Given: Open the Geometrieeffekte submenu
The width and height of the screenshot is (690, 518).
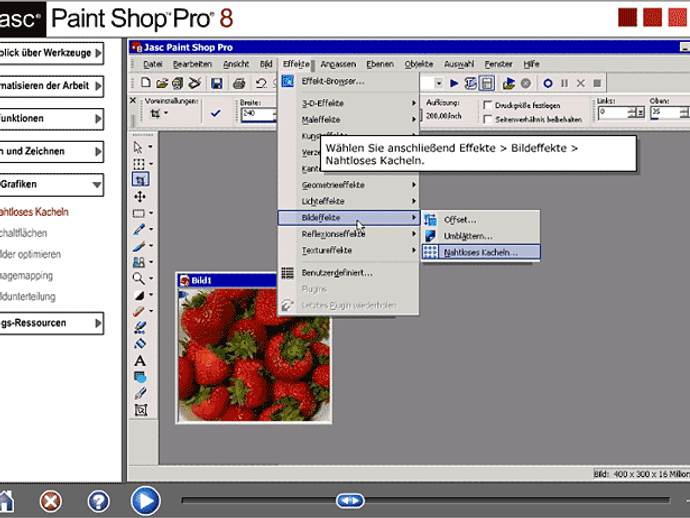Looking at the screenshot, I should pyautogui.click(x=348, y=185).
